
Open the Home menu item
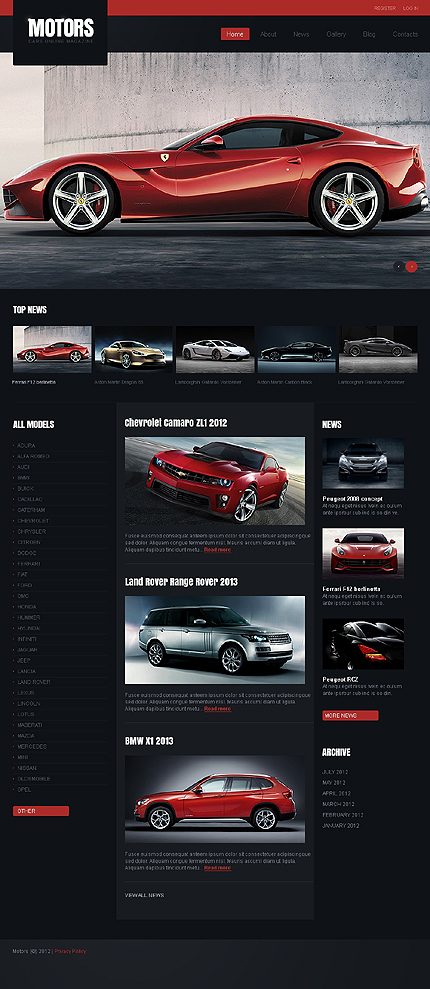[235, 34]
